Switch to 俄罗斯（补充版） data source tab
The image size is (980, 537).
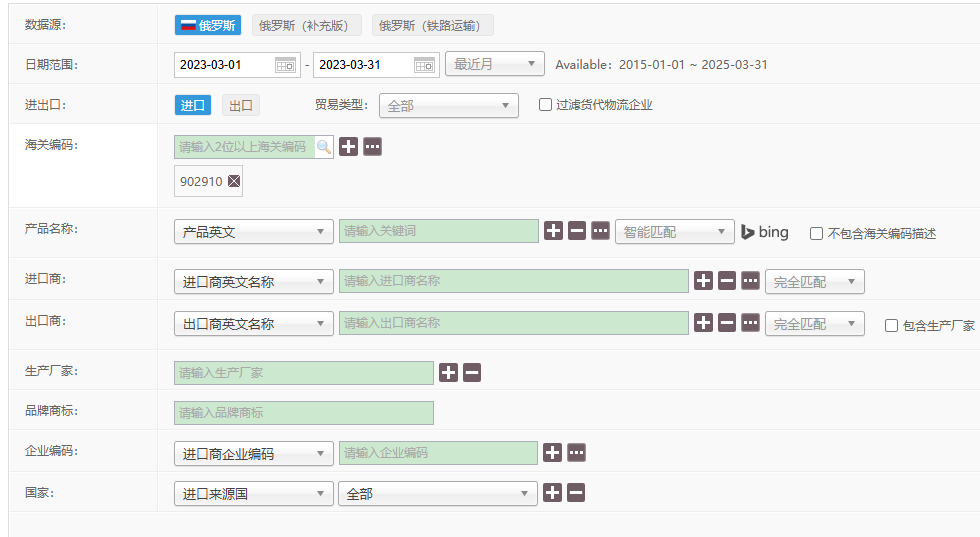tap(306, 26)
